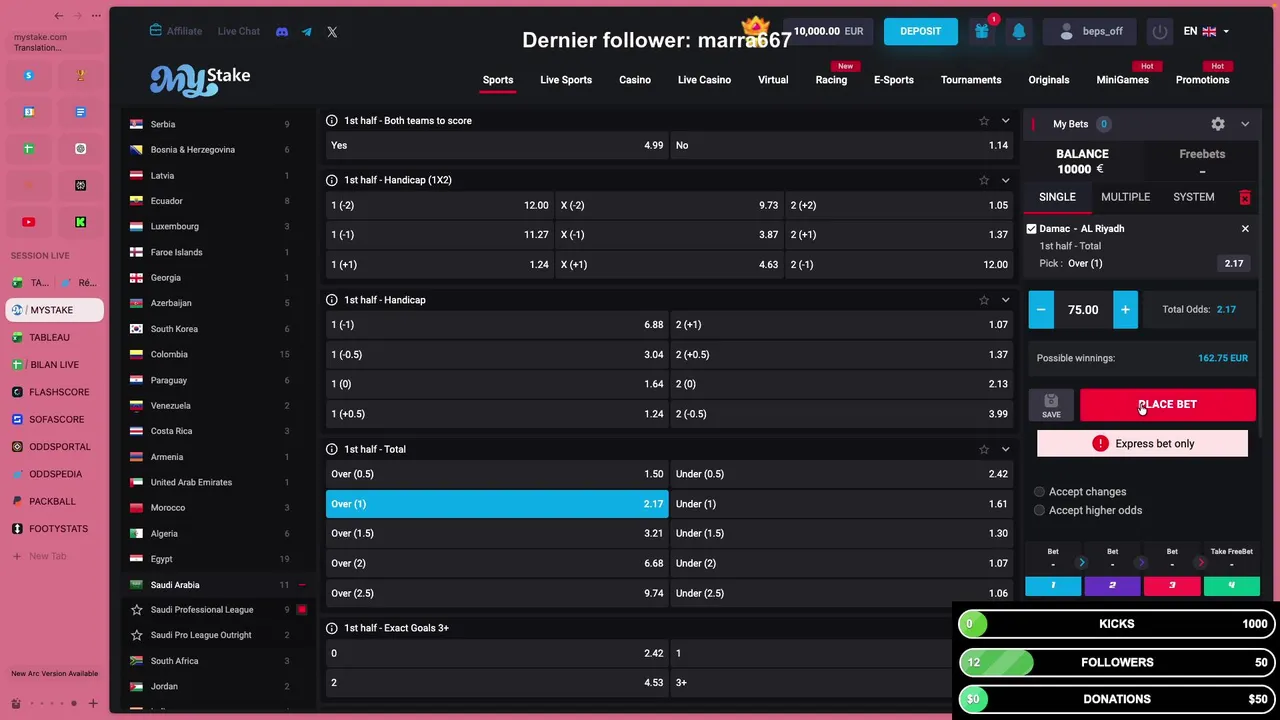The height and width of the screenshot is (720, 1280).
Task: Open Promotions page
Action: 1203,80
